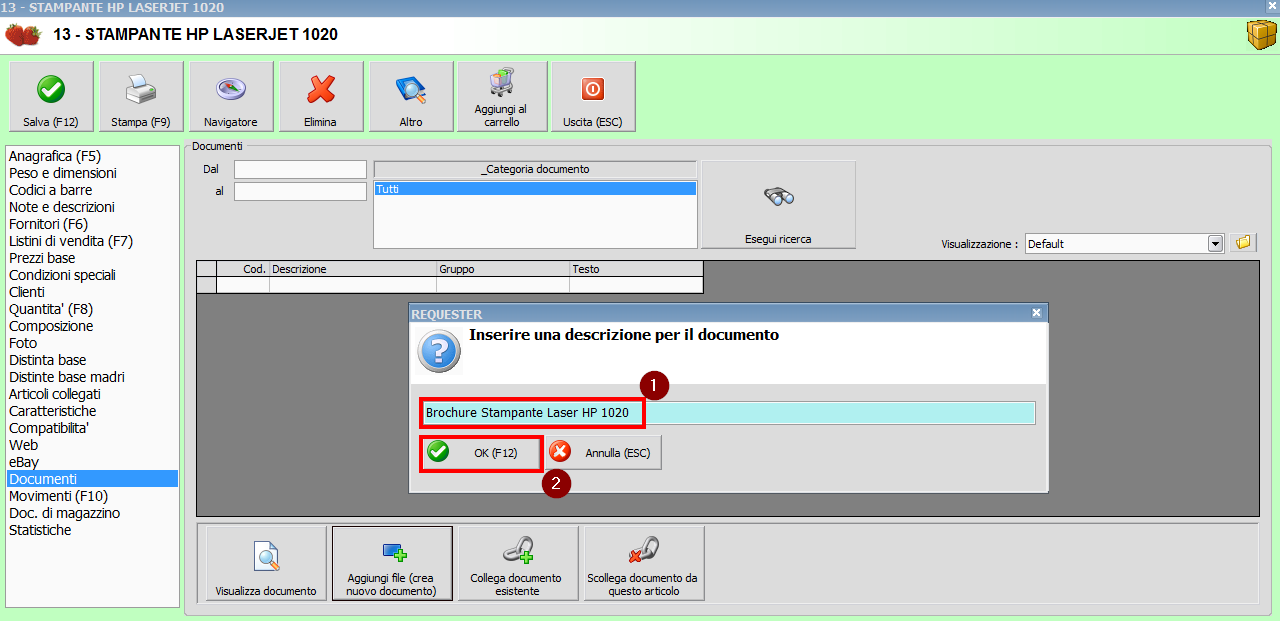The height and width of the screenshot is (621, 1280).
Task: Click the strawberry application logo
Action: 22,35
